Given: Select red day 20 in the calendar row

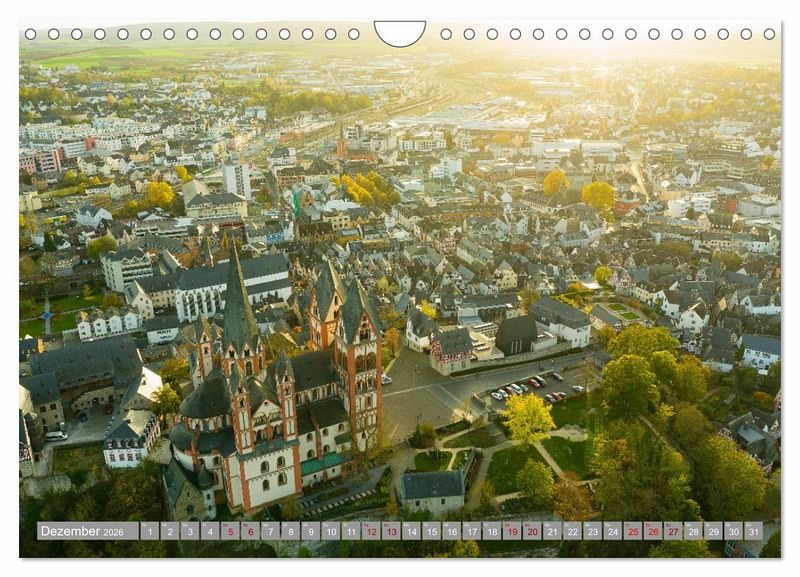Looking at the screenshot, I should (x=532, y=531).
